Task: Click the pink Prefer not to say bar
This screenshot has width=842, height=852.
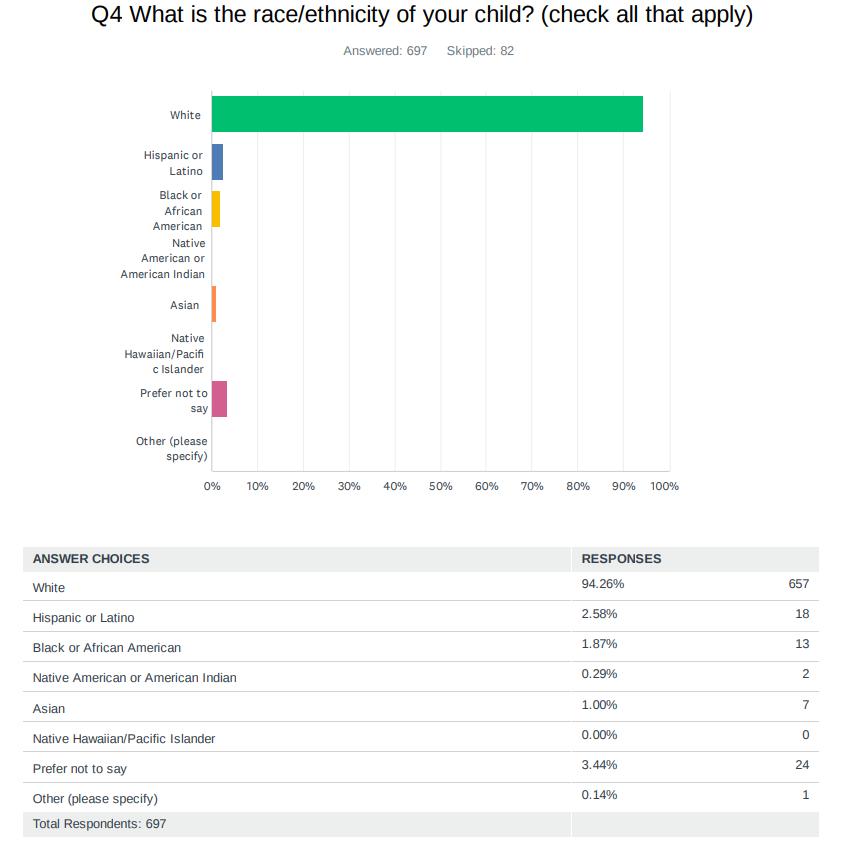Action: tap(219, 399)
